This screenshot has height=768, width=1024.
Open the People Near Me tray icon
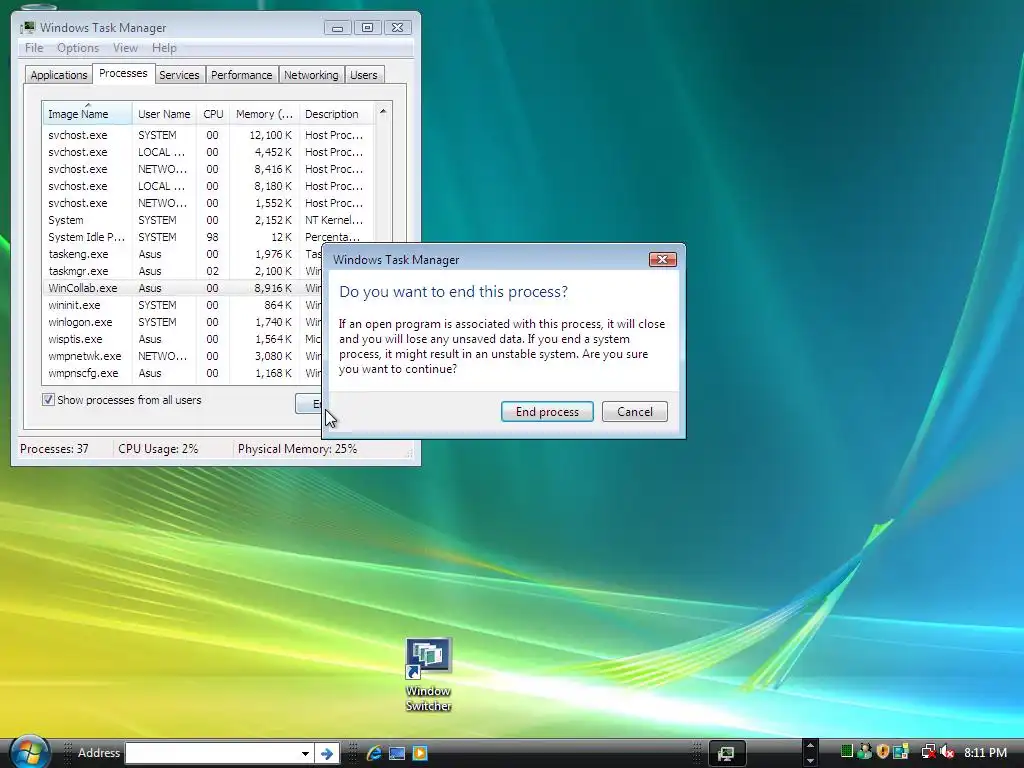pos(865,752)
